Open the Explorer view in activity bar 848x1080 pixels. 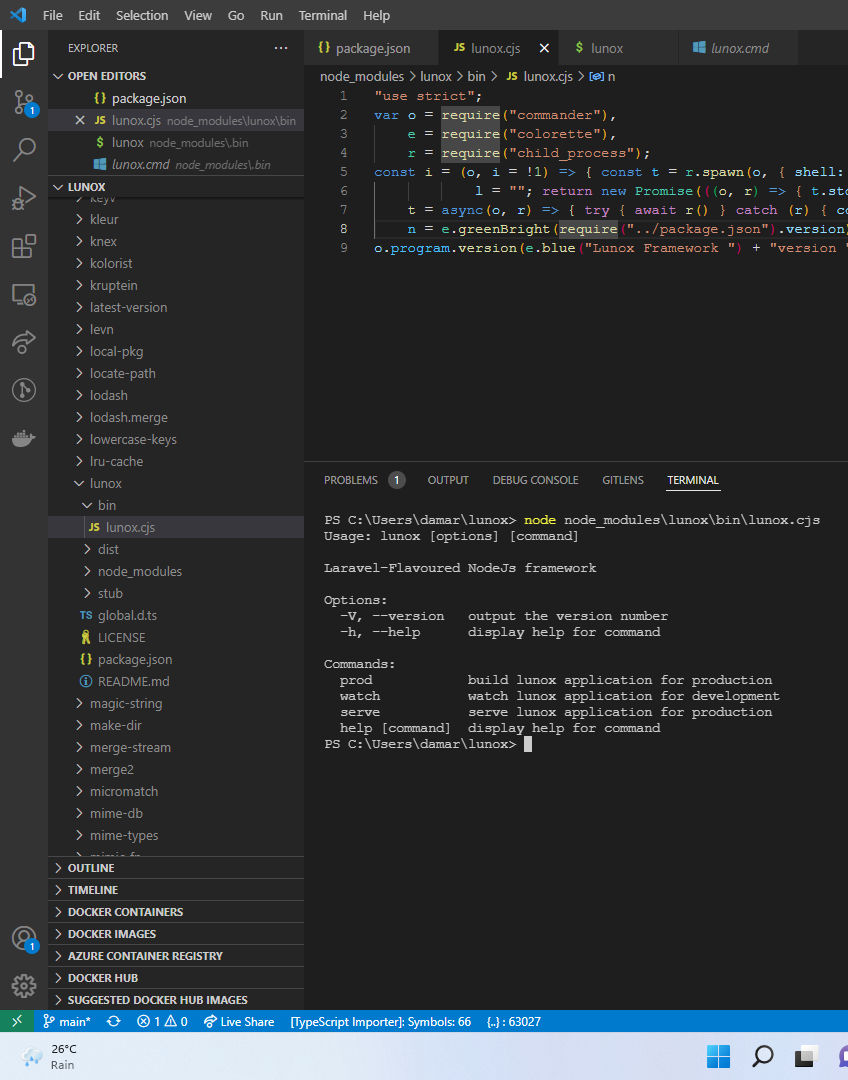pos(23,54)
